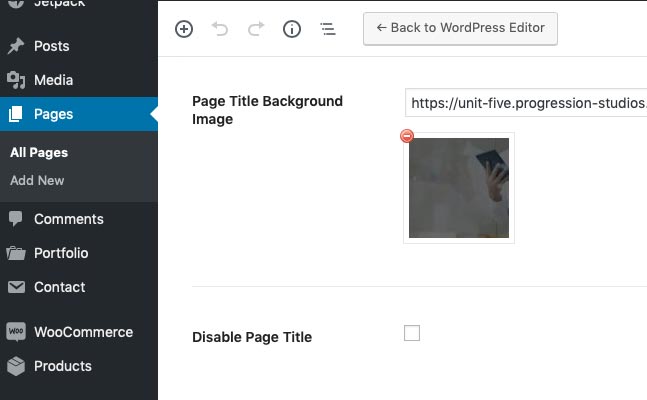Click the page title background thumbnail
The width and height of the screenshot is (647, 400).
[459, 188]
